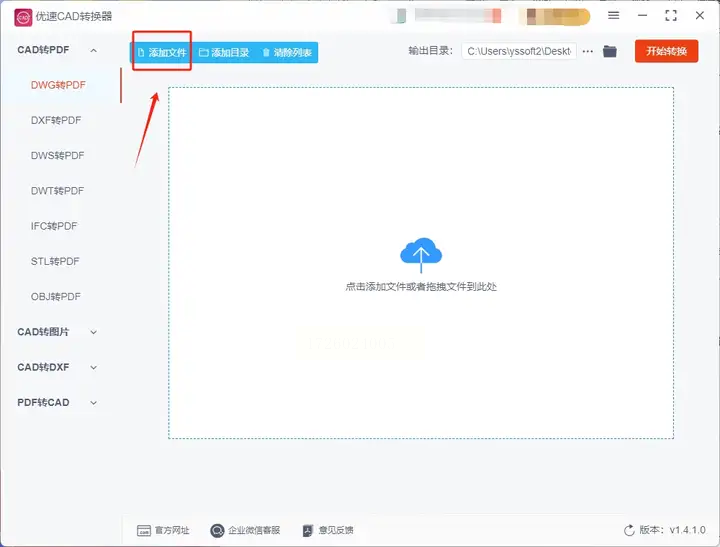
Task: Click the 优速CAD转换器 app logo
Action: tap(23, 17)
